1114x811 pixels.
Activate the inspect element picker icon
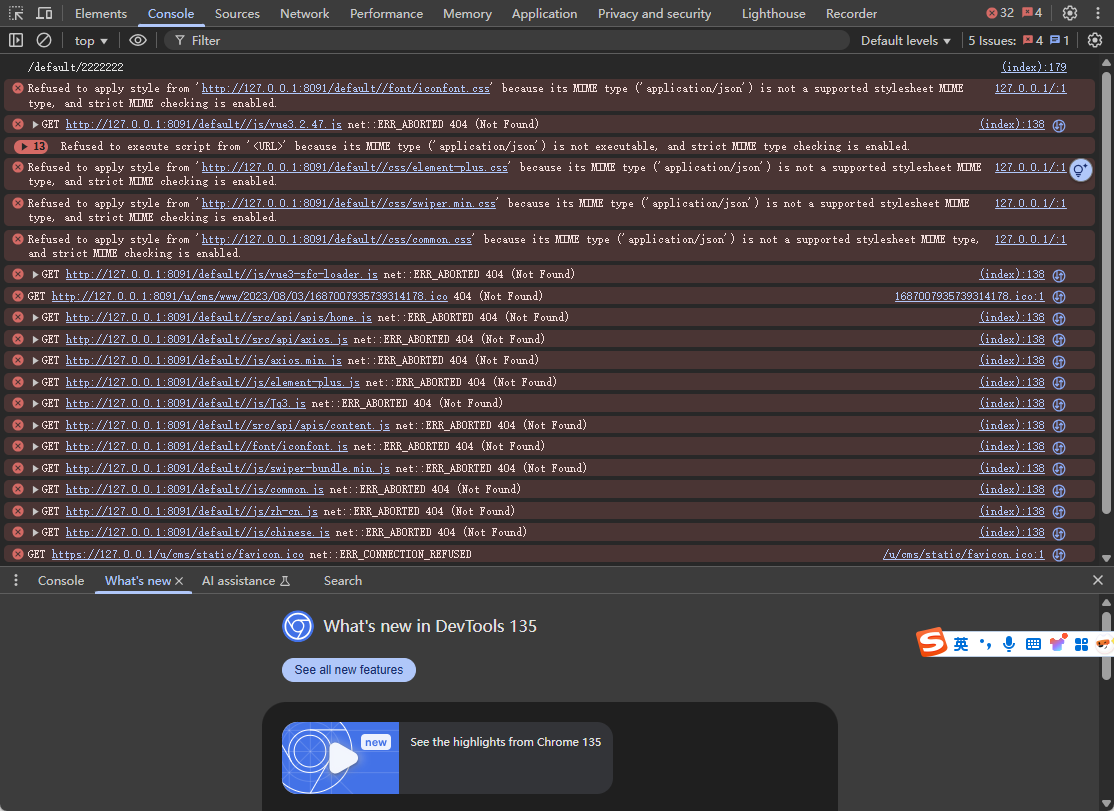[x=16, y=13]
